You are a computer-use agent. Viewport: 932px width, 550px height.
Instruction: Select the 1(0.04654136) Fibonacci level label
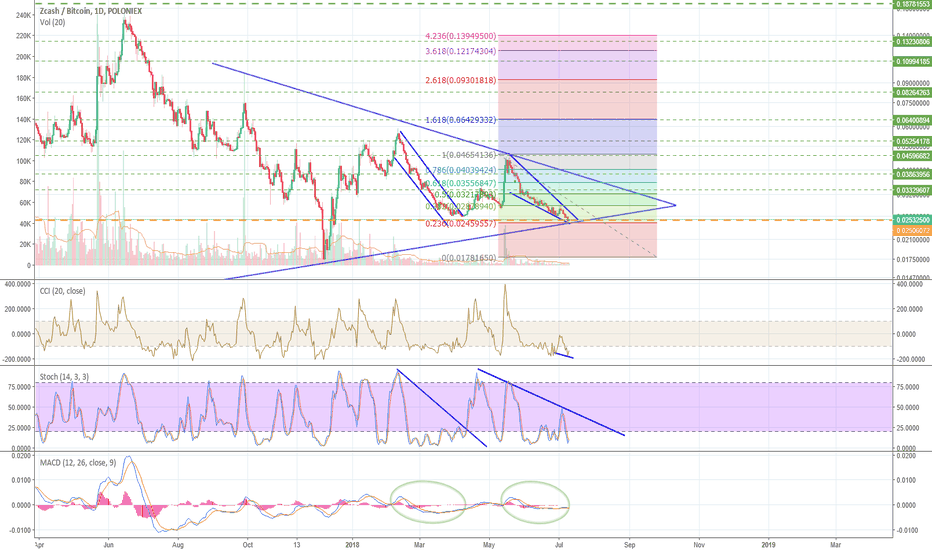tap(467, 155)
